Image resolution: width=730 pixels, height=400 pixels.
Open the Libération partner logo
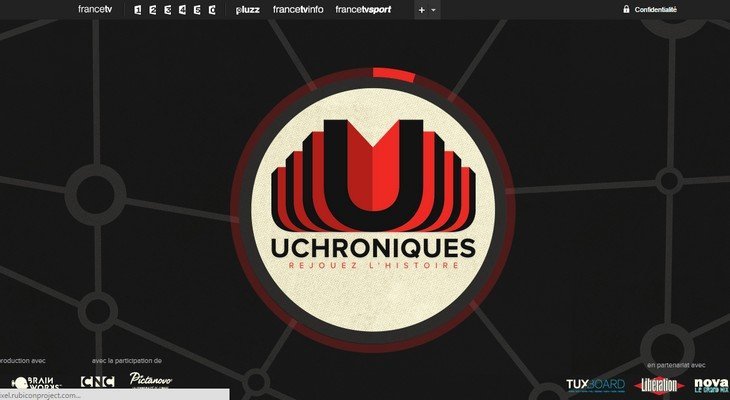coord(659,385)
